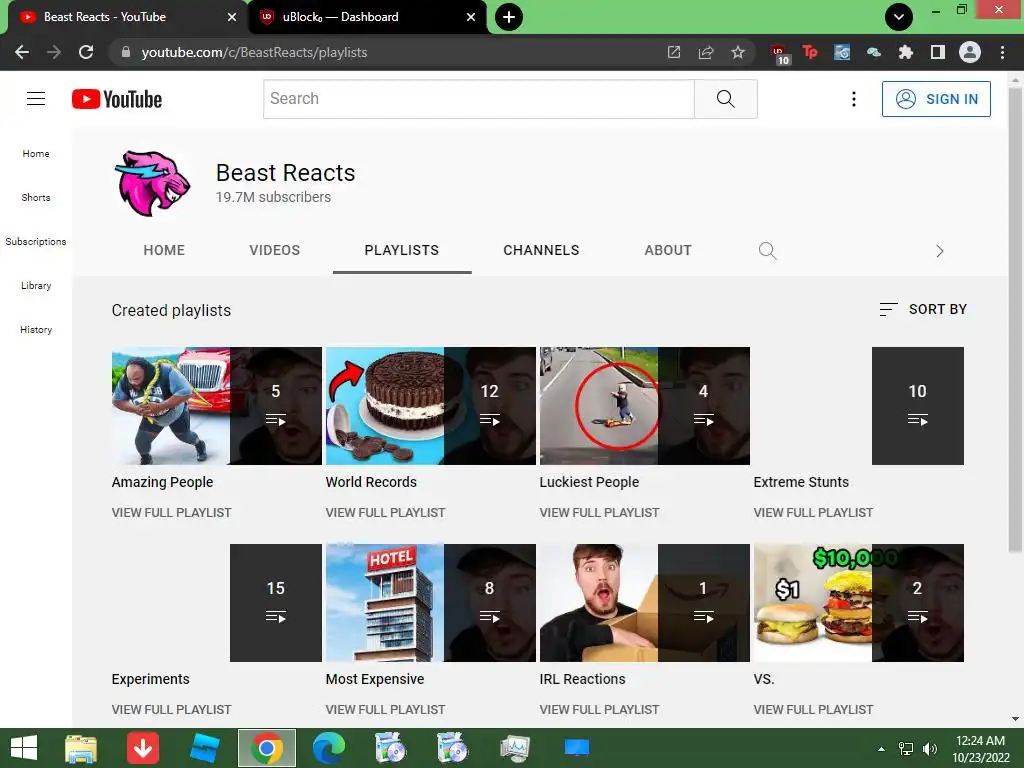Select the PLAYLISTS channel tab
1024x768 pixels.
(x=402, y=251)
